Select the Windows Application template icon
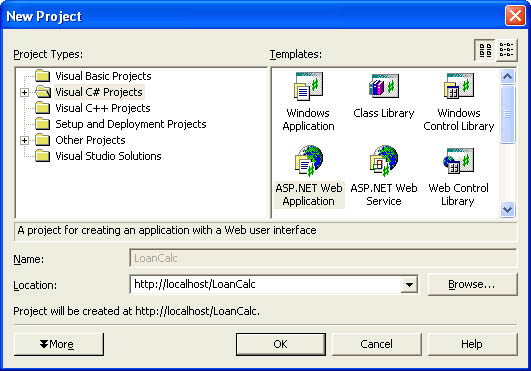 click(308, 86)
